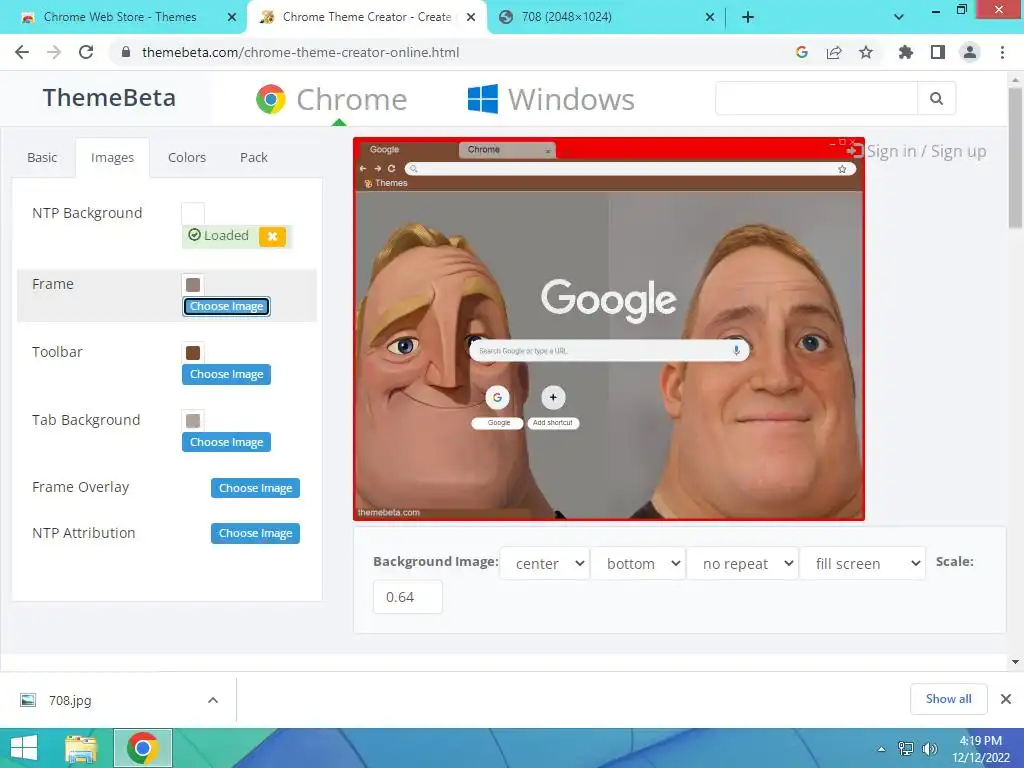
Task: Click Sign in / Sign up link
Action: pos(917,152)
